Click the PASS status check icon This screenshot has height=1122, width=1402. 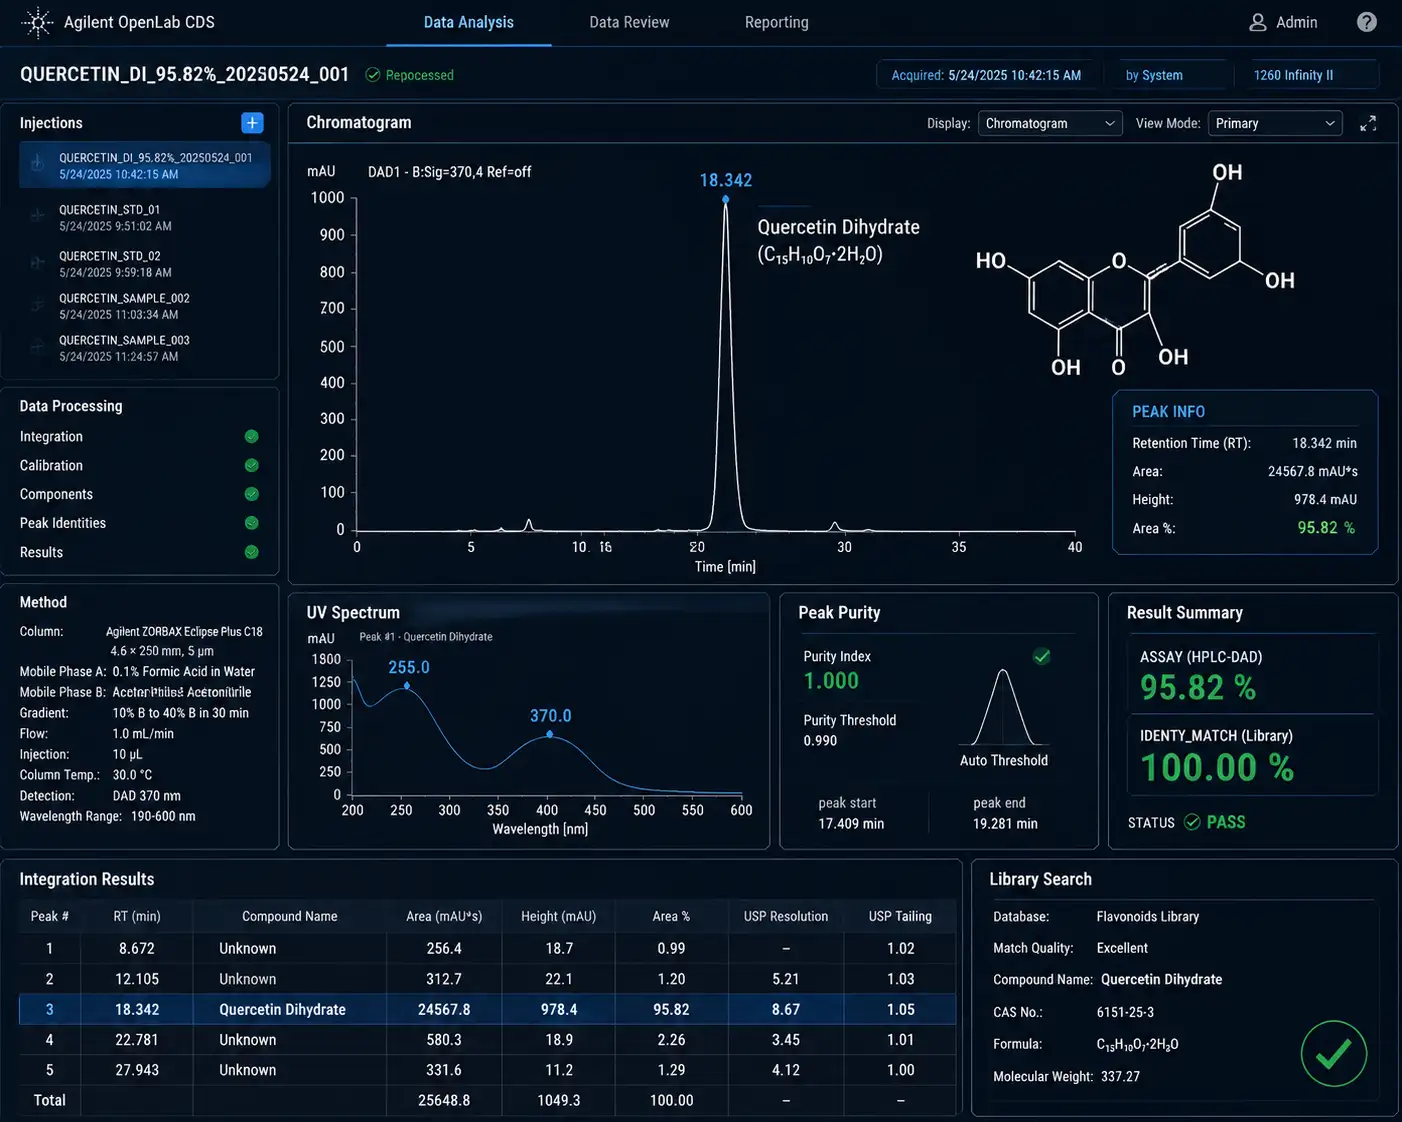coord(1192,822)
